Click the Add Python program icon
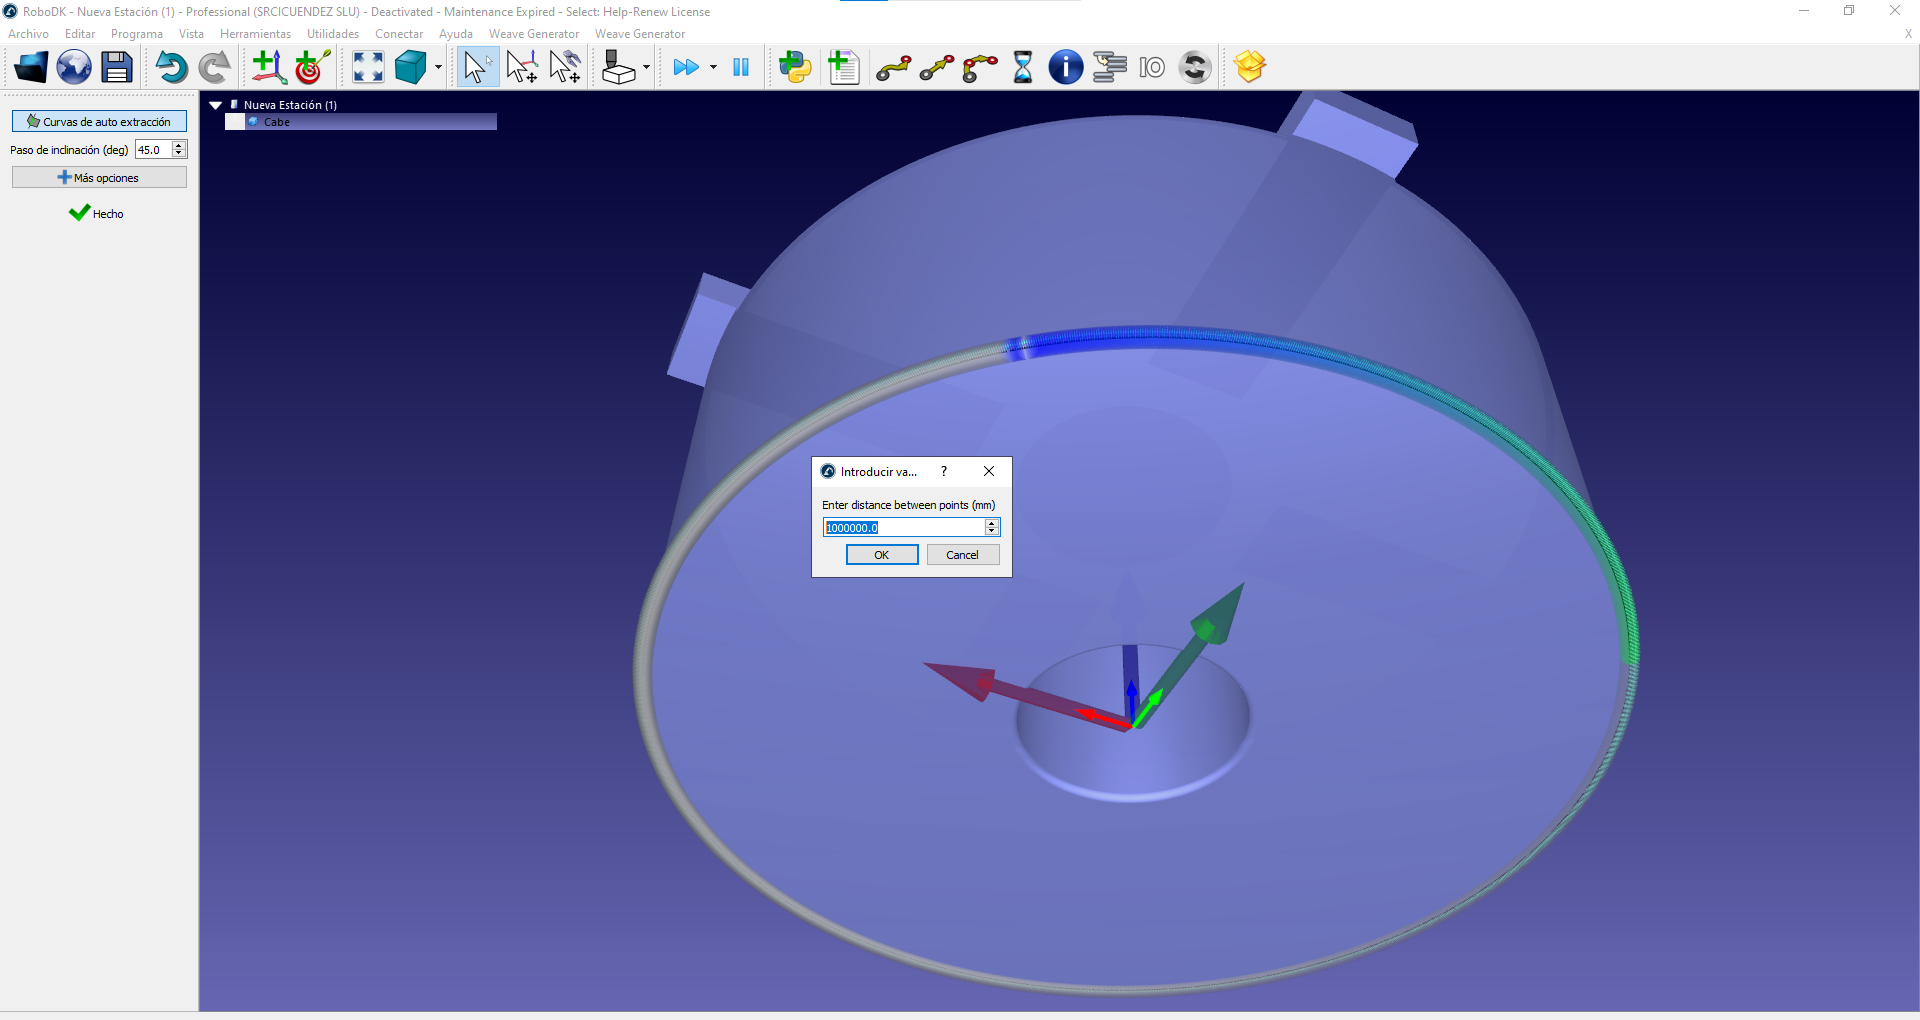Screen dimensions: 1920x1020 pos(796,67)
